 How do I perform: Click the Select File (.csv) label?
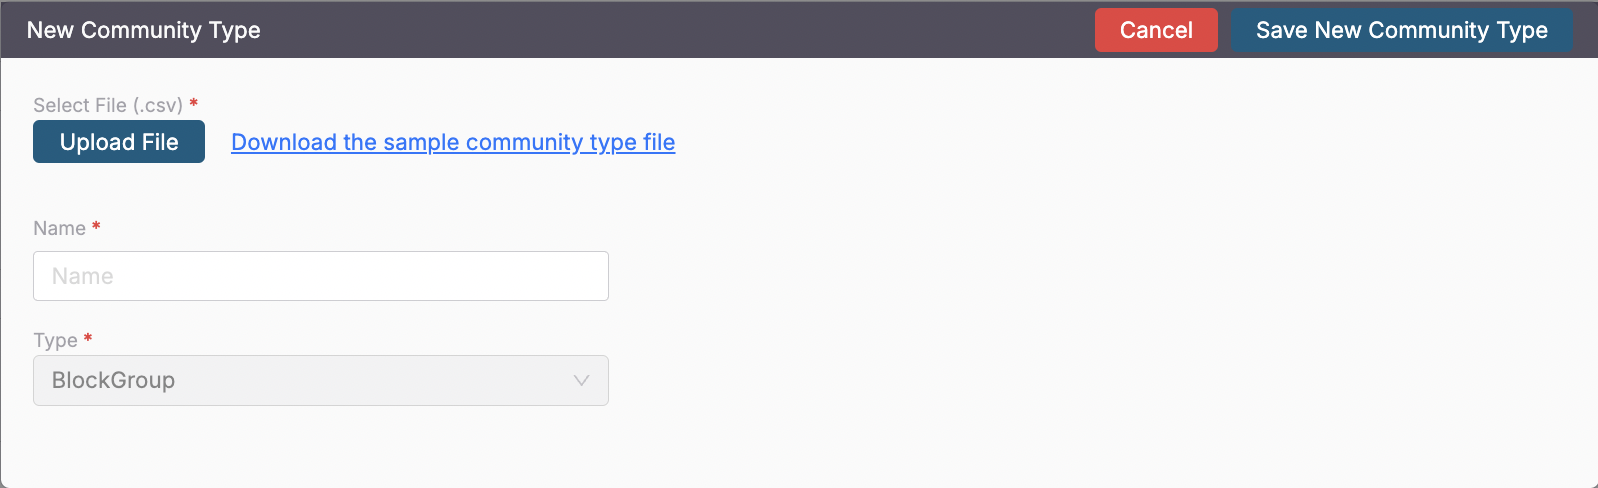107,105
